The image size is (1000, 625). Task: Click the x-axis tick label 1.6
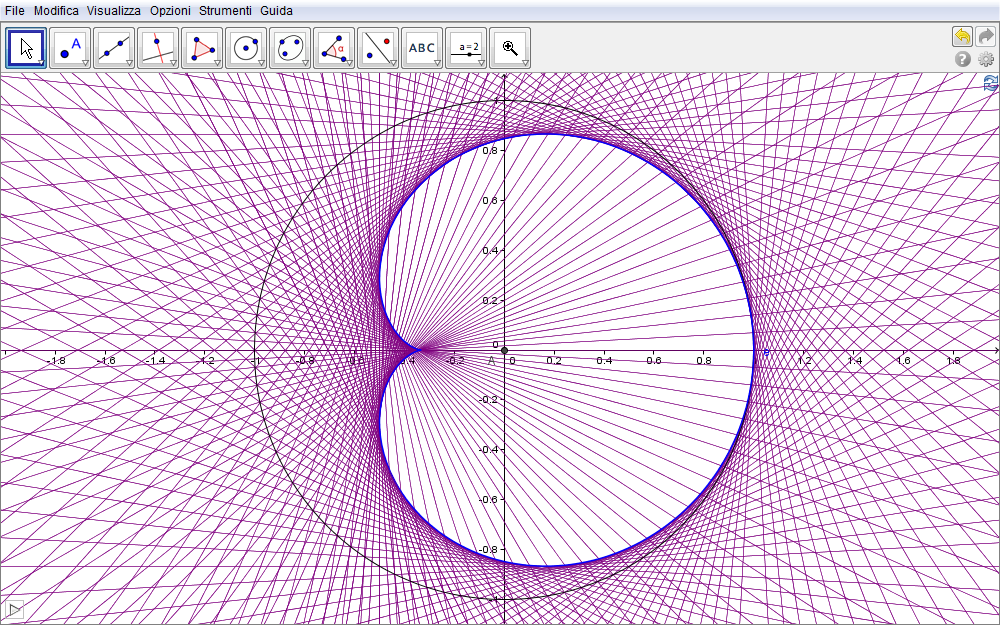[x=904, y=361]
